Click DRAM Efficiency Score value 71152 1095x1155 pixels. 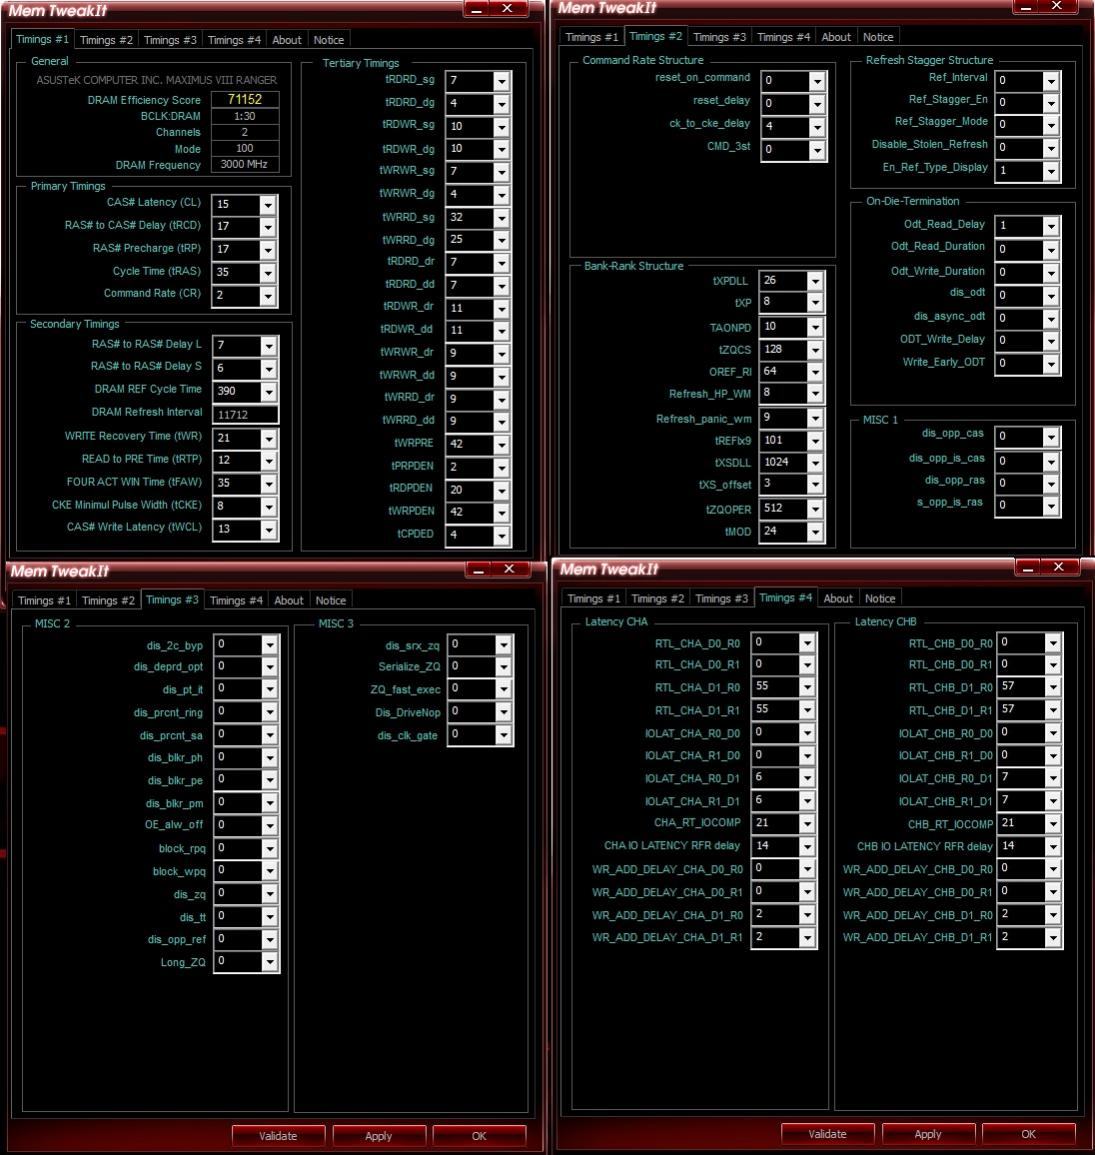point(244,99)
